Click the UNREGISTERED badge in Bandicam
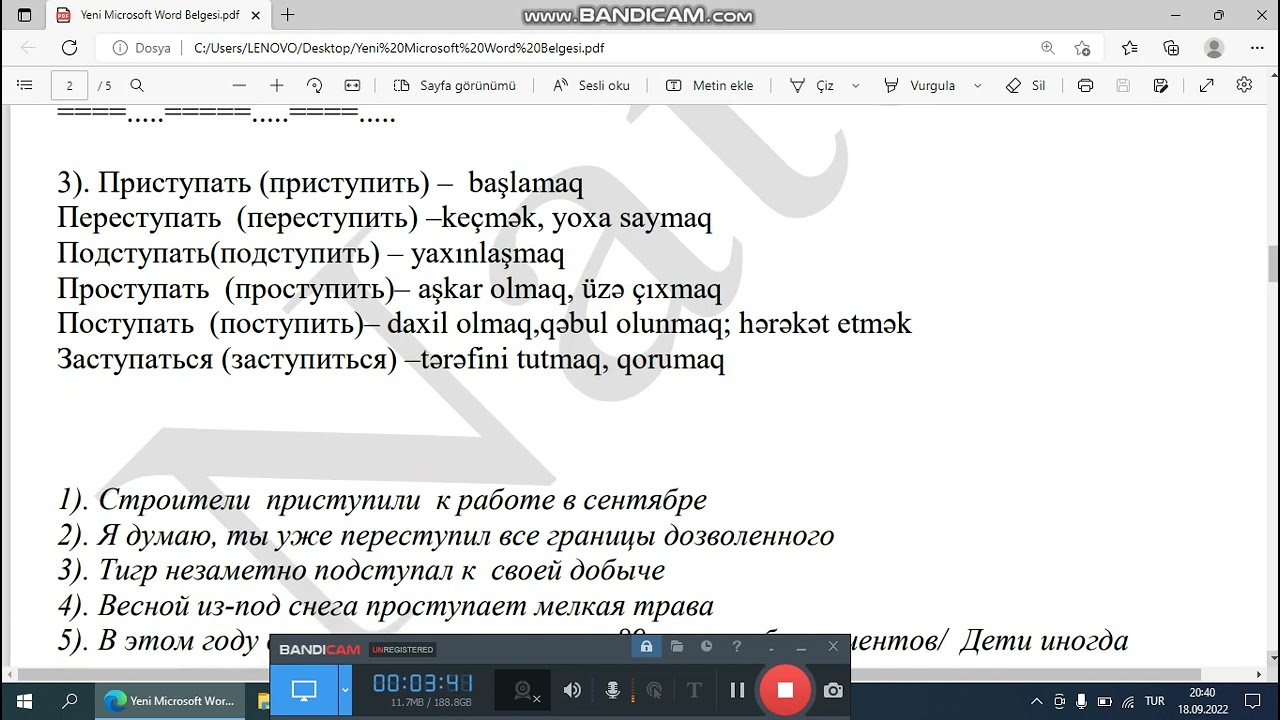The width and height of the screenshot is (1280, 720). 403,649
